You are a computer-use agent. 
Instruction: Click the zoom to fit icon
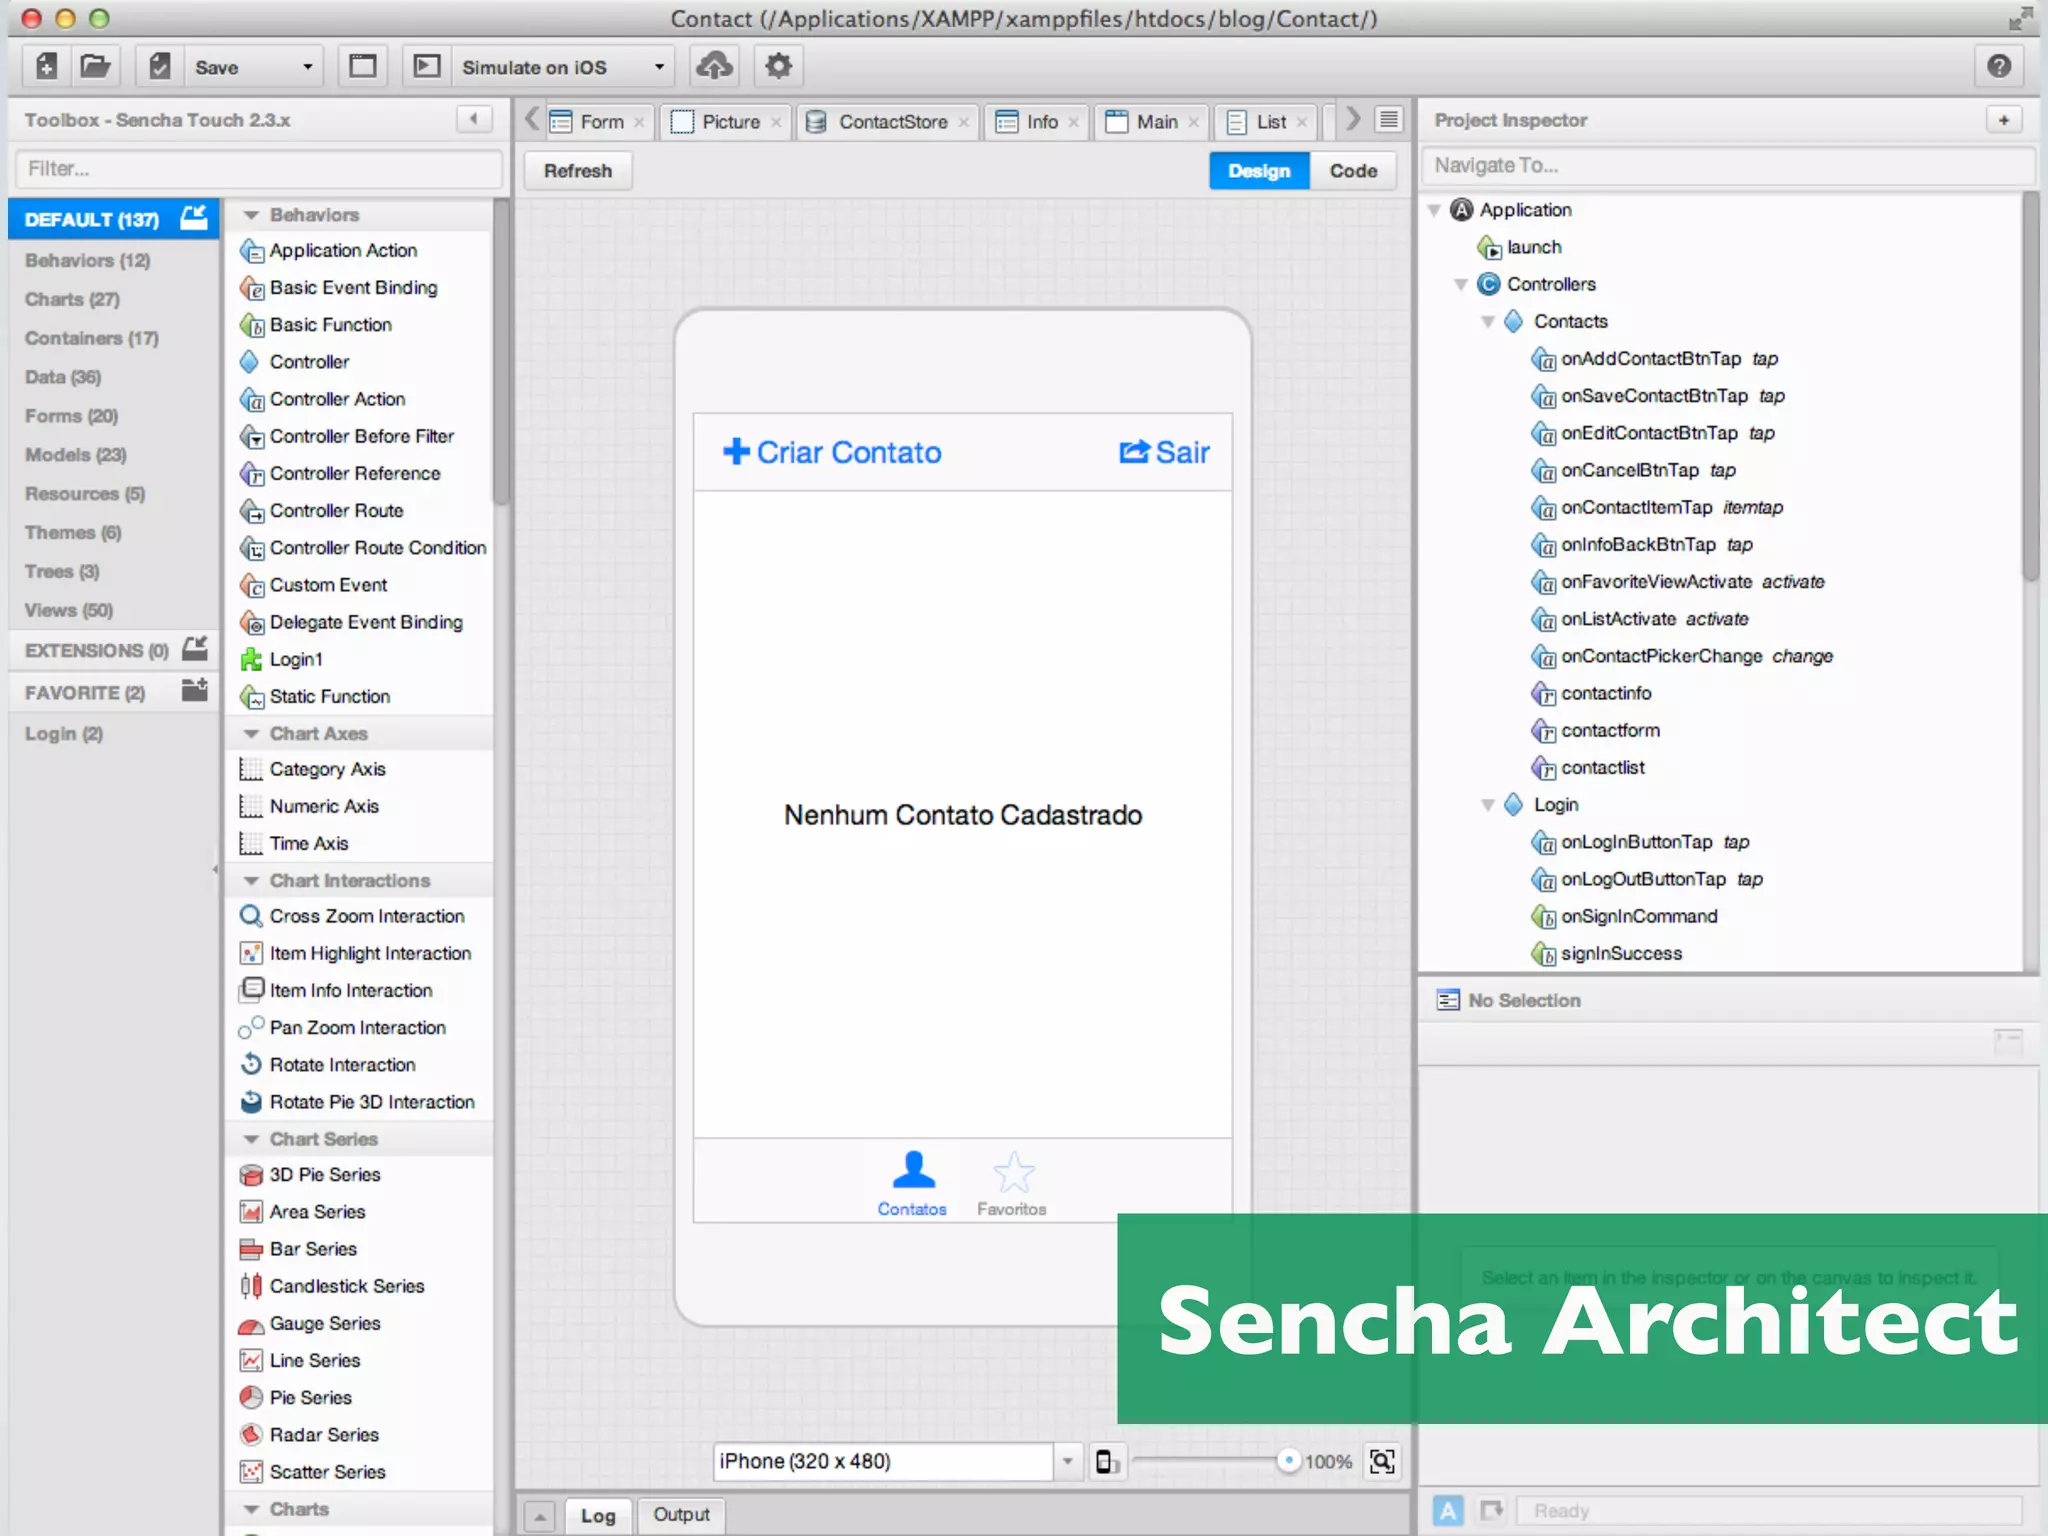pos(1382,1461)
